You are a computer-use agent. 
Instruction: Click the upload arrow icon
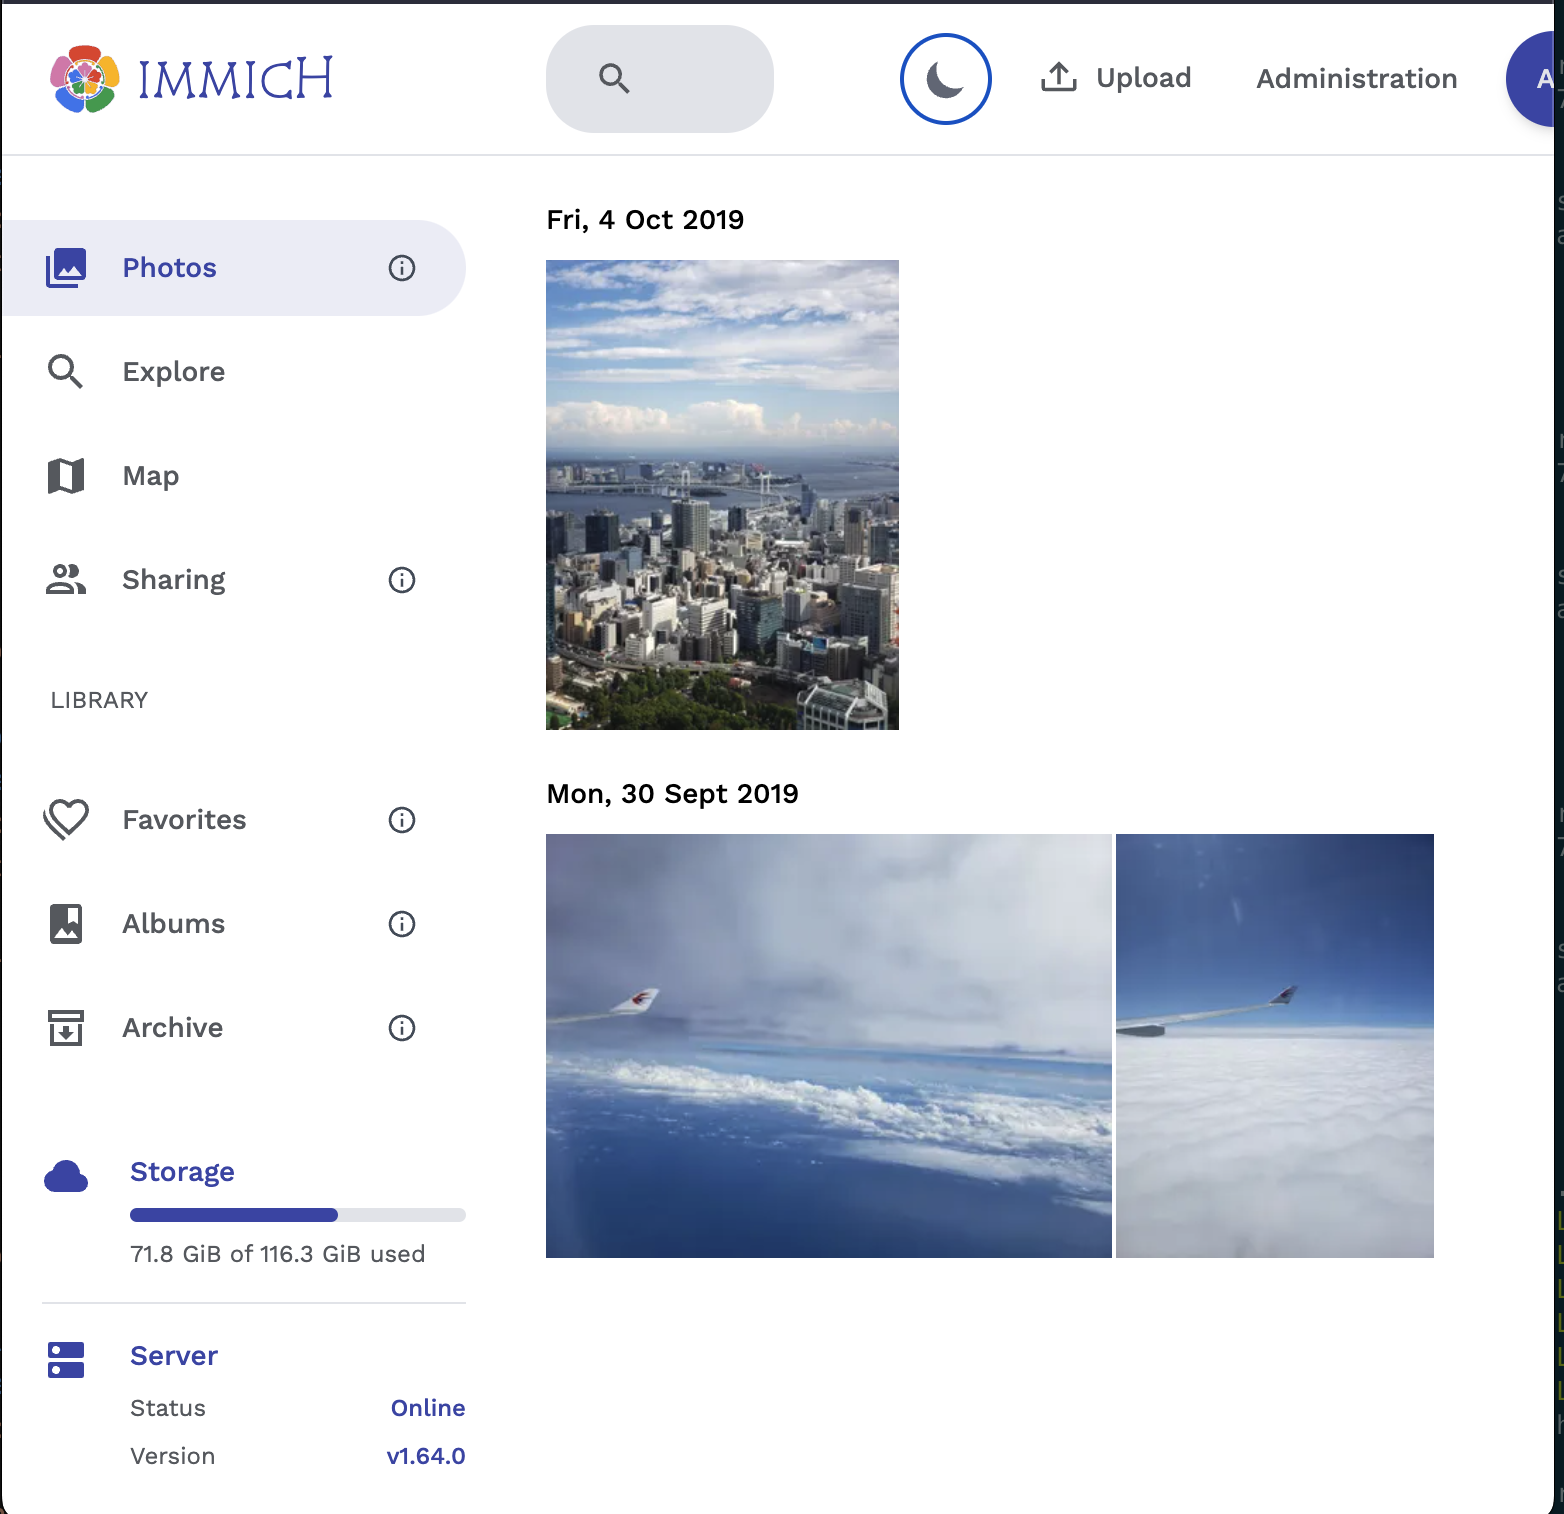tap(1059, 78)
